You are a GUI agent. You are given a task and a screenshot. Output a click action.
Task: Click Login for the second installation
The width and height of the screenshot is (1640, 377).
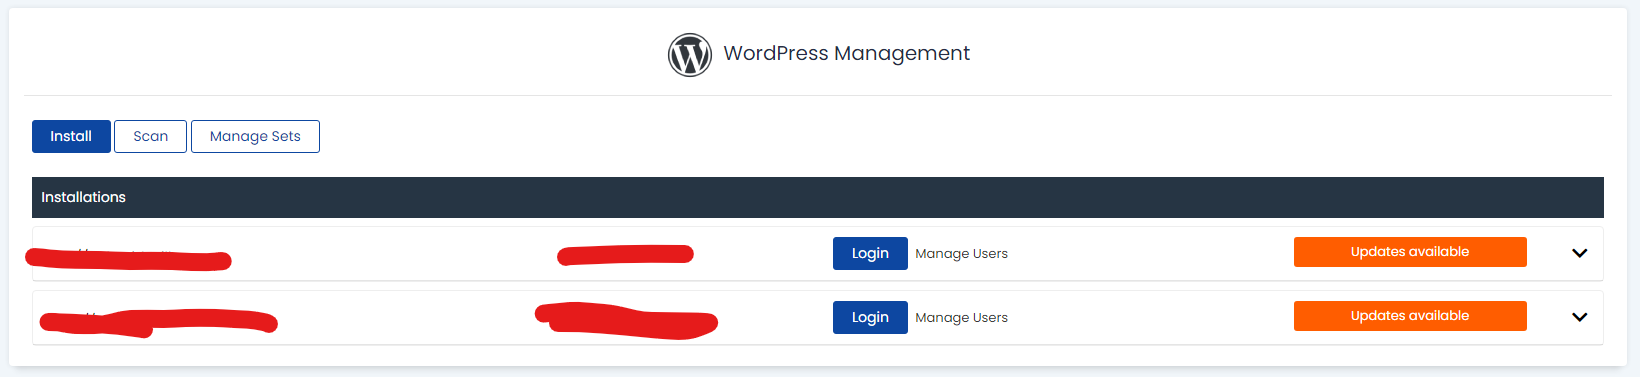[870, 317]
